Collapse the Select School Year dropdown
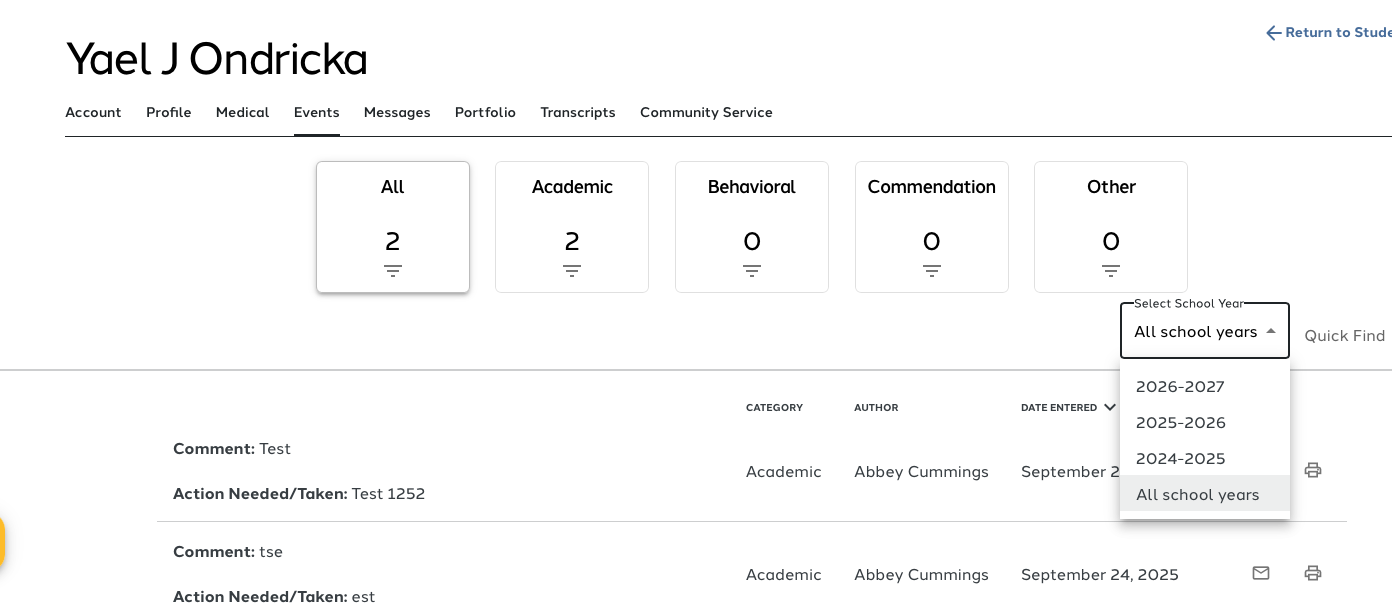 tap(1271, 332)
